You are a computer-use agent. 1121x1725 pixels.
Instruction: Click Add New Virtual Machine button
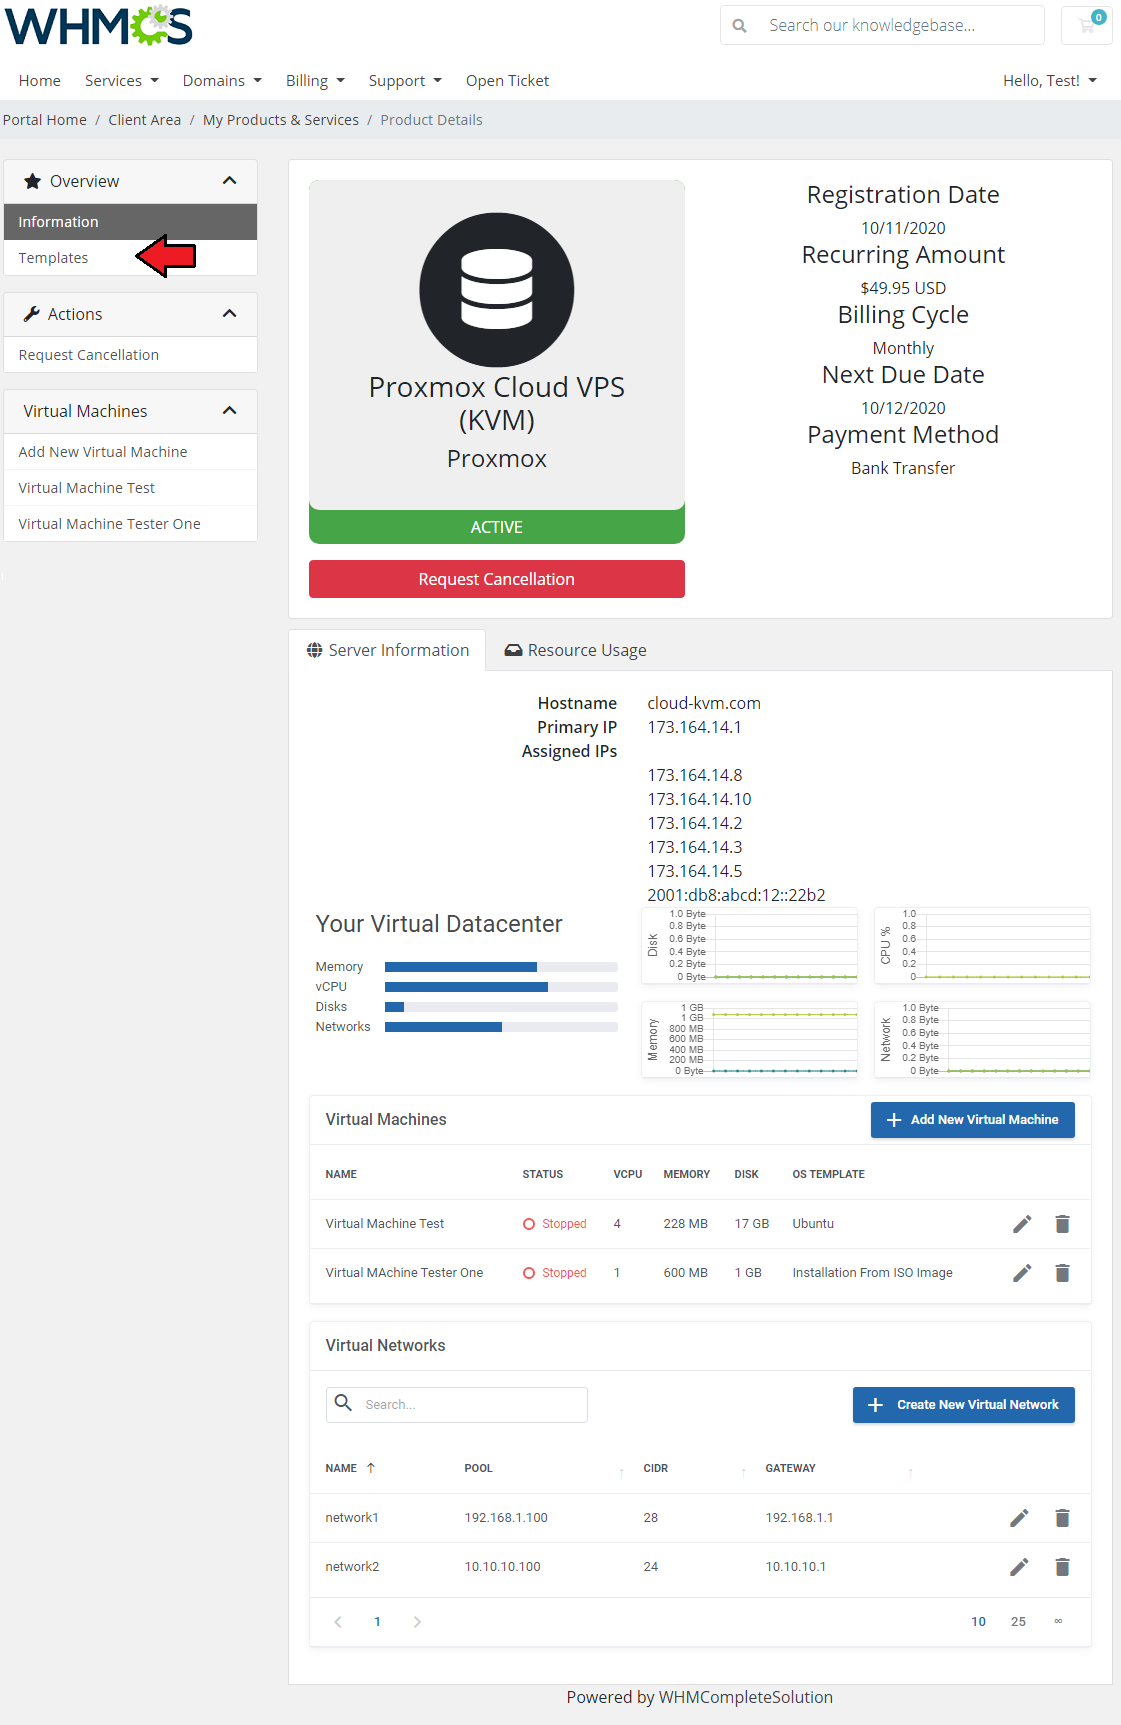(x=972, y=1120)
